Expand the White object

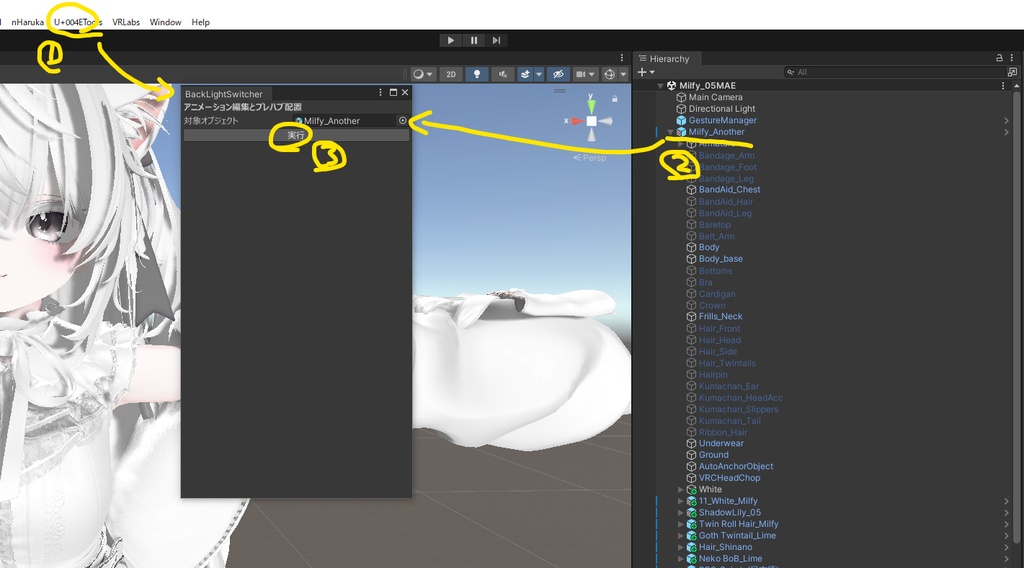click(680, 490)
